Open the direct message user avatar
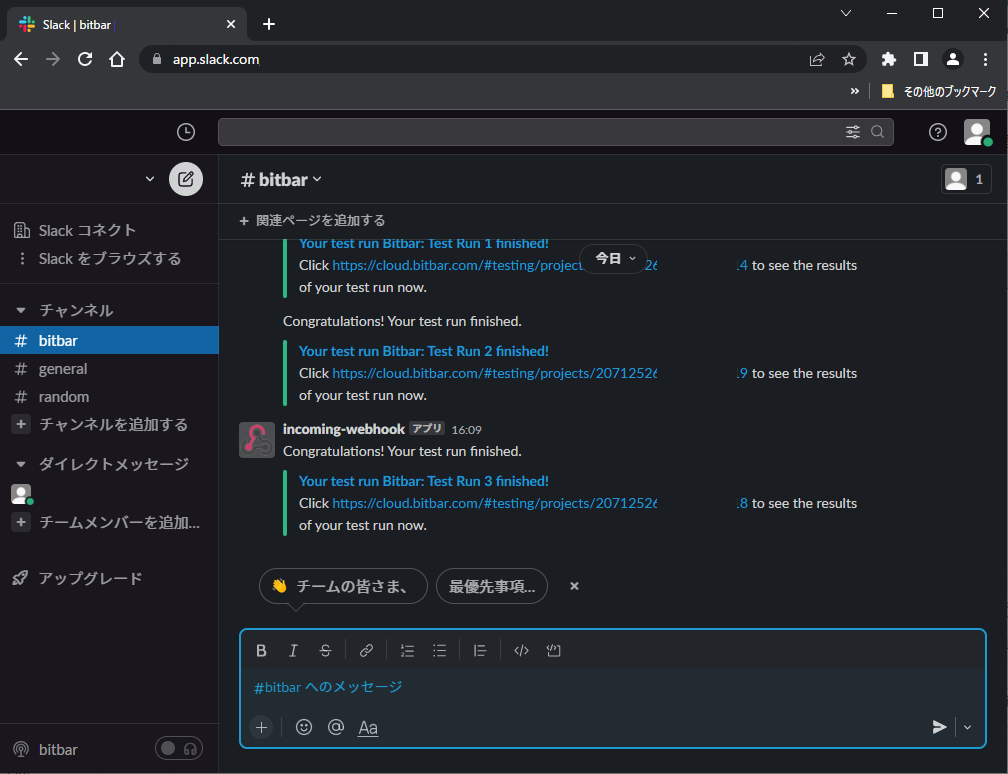This screenshot has height=774, width=1008. [21, 494]
